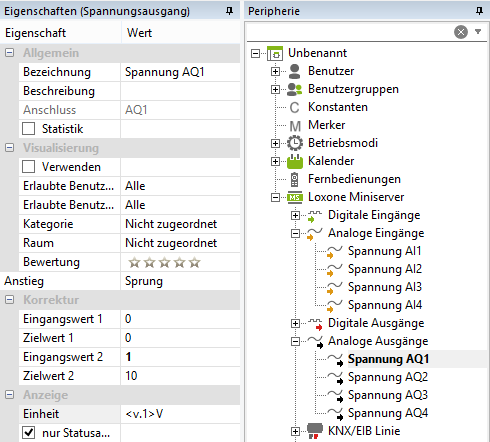Set the Bewertung star rating

pos(164,263)
